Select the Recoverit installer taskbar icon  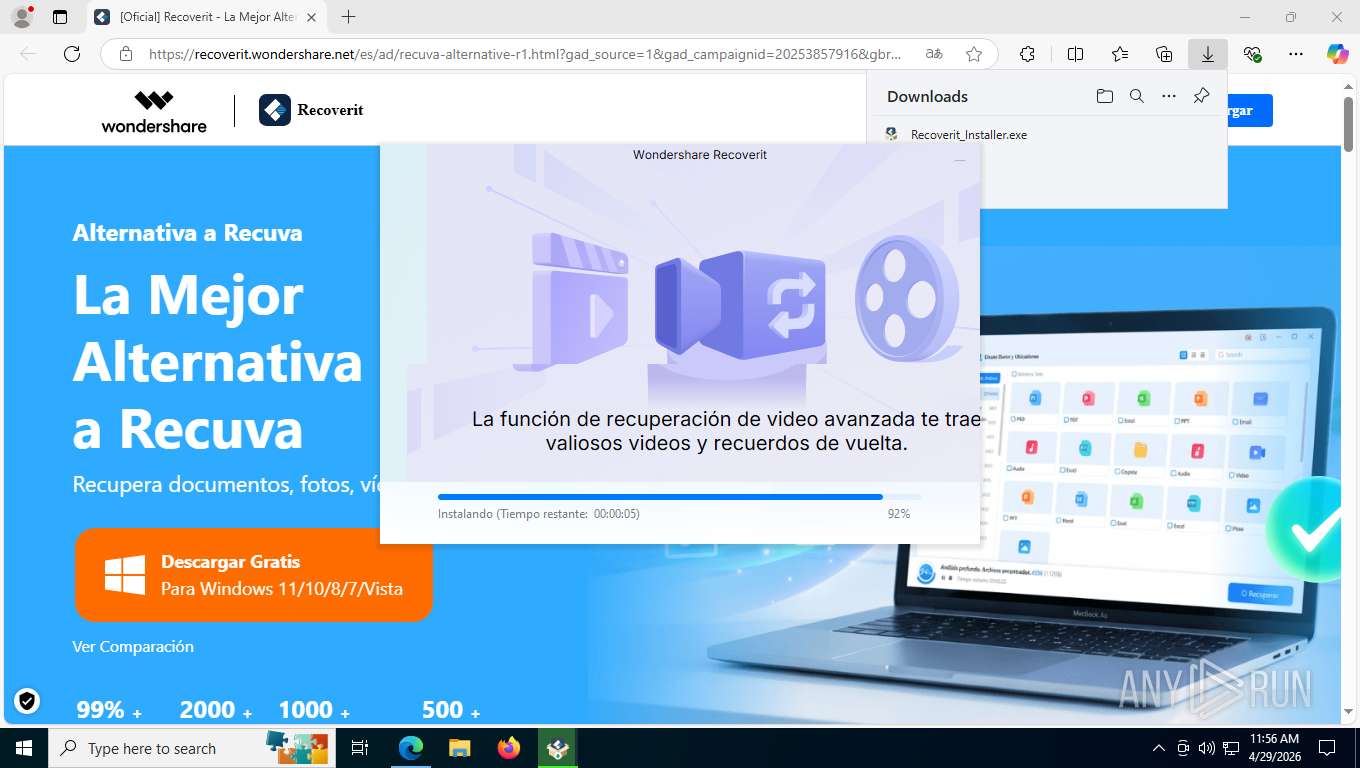click(x=558, y=748)
